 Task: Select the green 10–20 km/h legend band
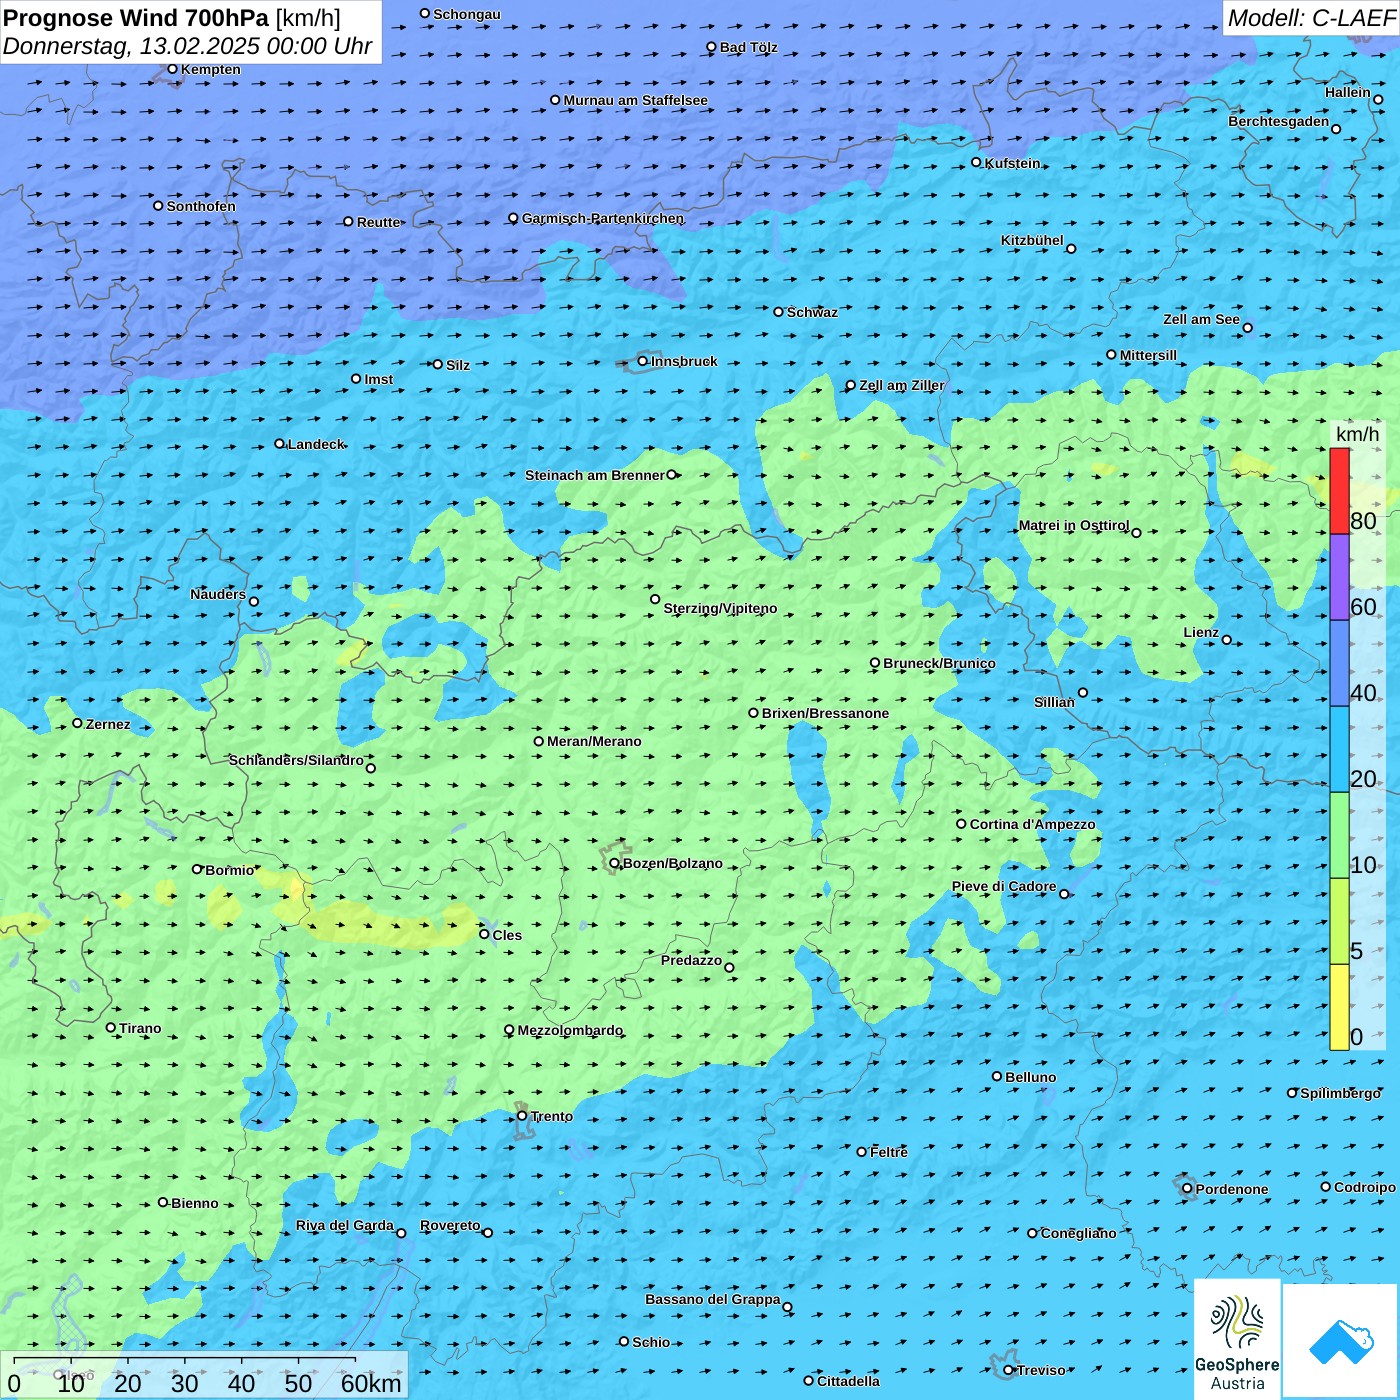(1339, 835)
